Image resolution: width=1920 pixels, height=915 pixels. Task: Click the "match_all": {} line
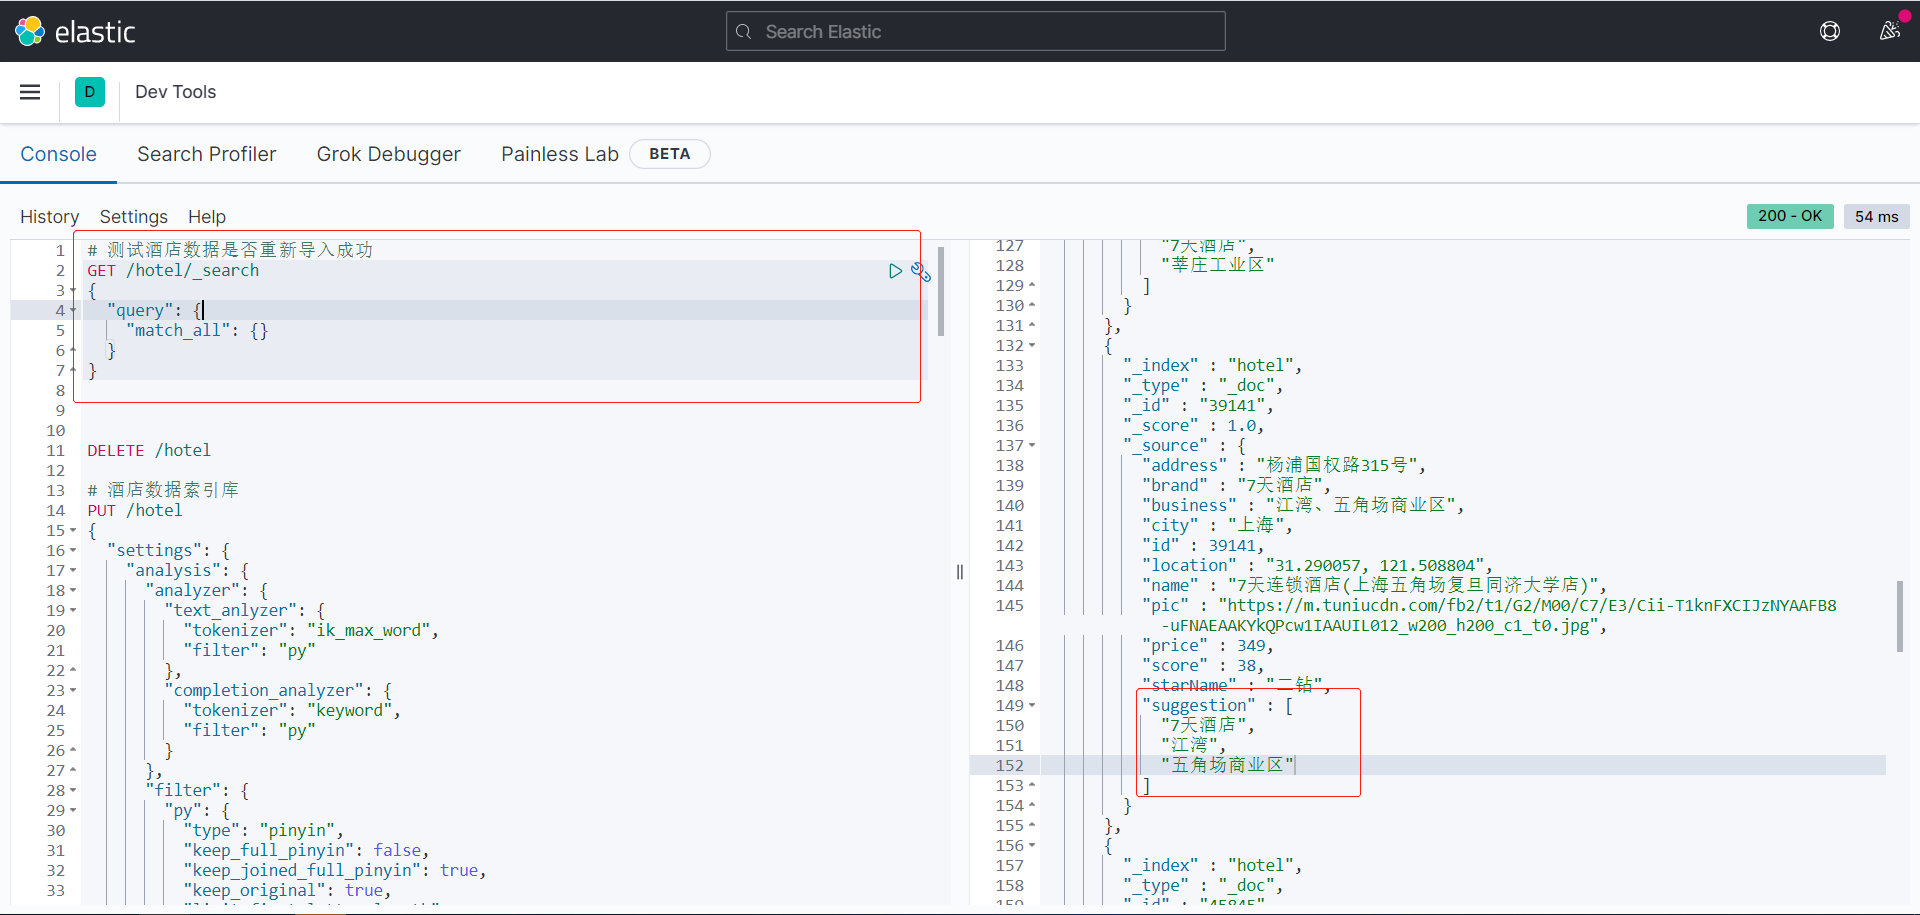[x=197, y=330]
